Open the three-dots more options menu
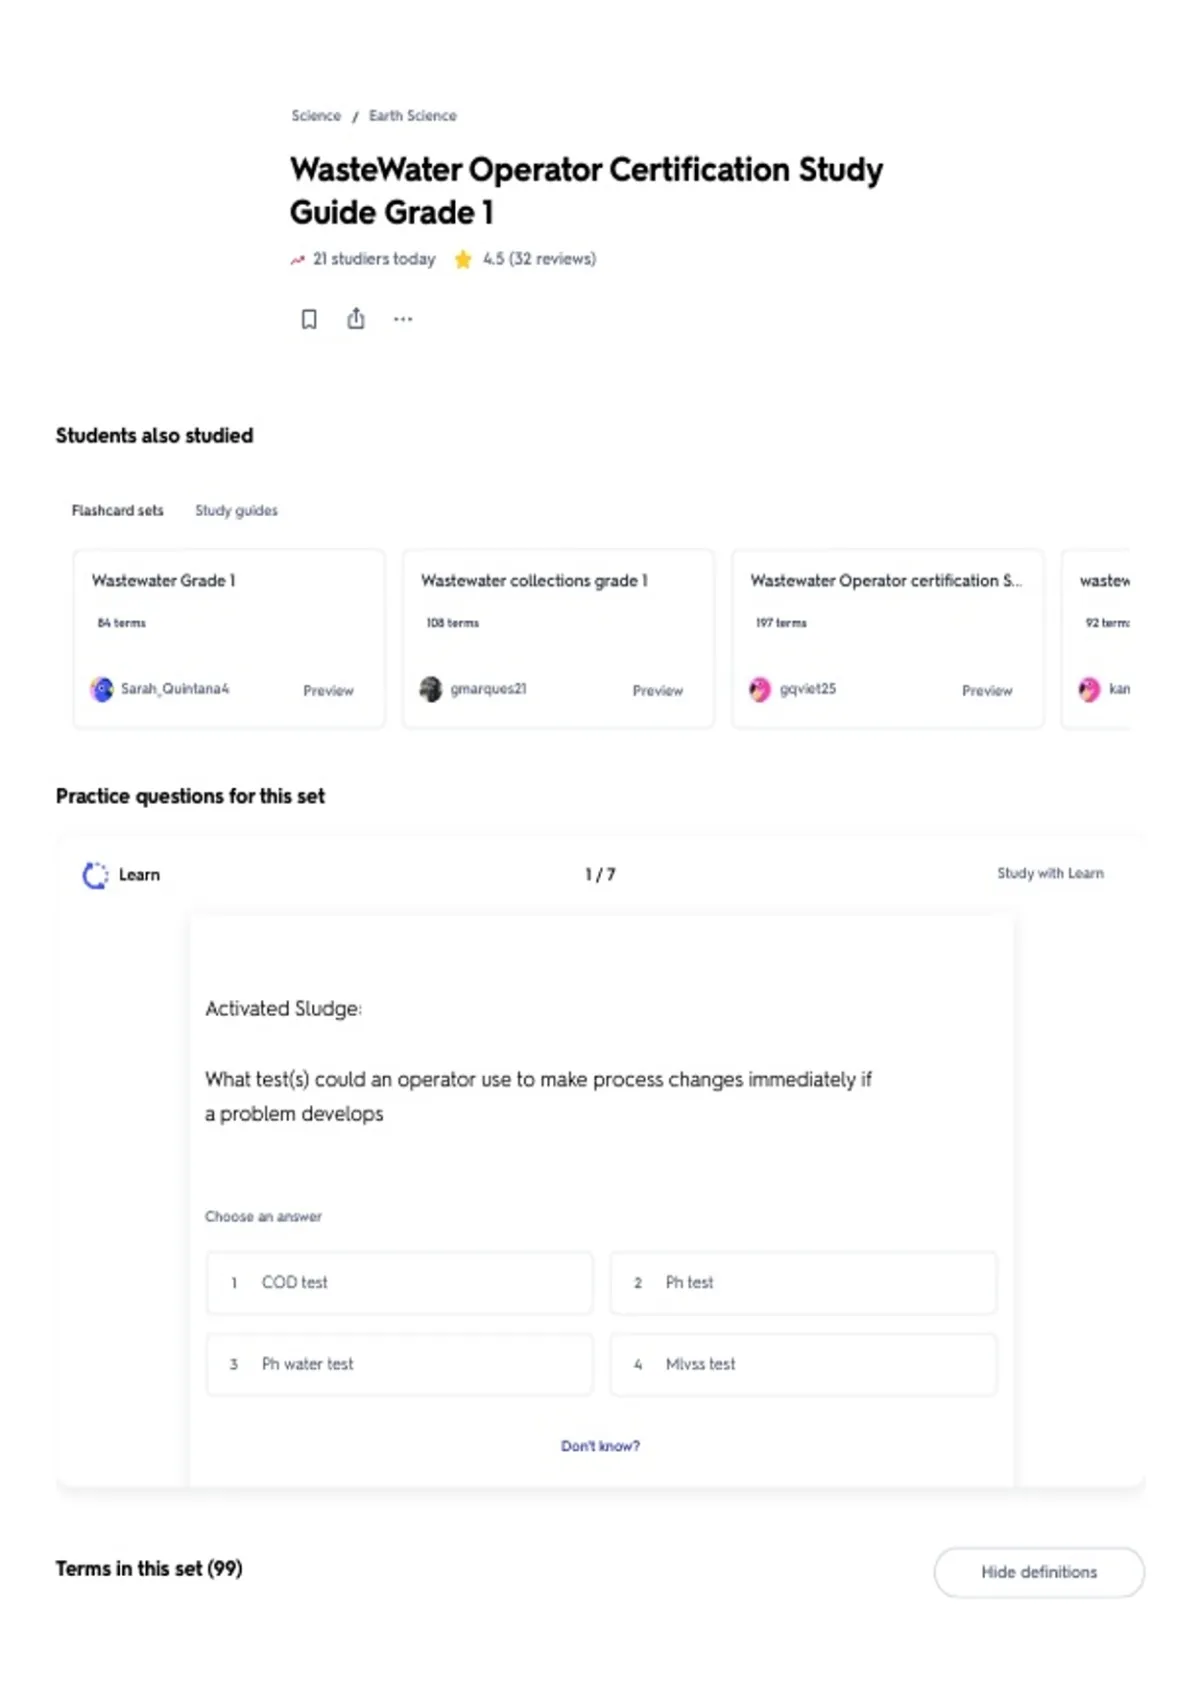Screen dimensions: 1200x1700 point(403,319)
